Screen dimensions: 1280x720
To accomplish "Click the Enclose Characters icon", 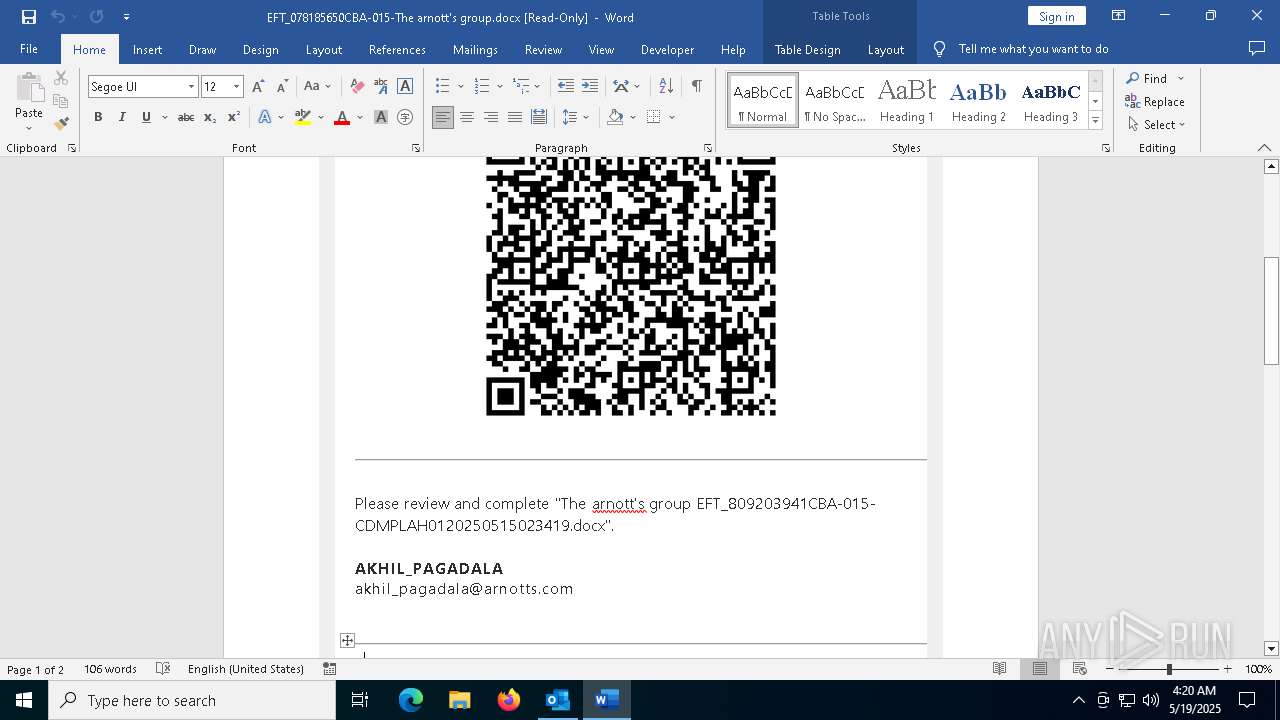I will click(405, 117).
